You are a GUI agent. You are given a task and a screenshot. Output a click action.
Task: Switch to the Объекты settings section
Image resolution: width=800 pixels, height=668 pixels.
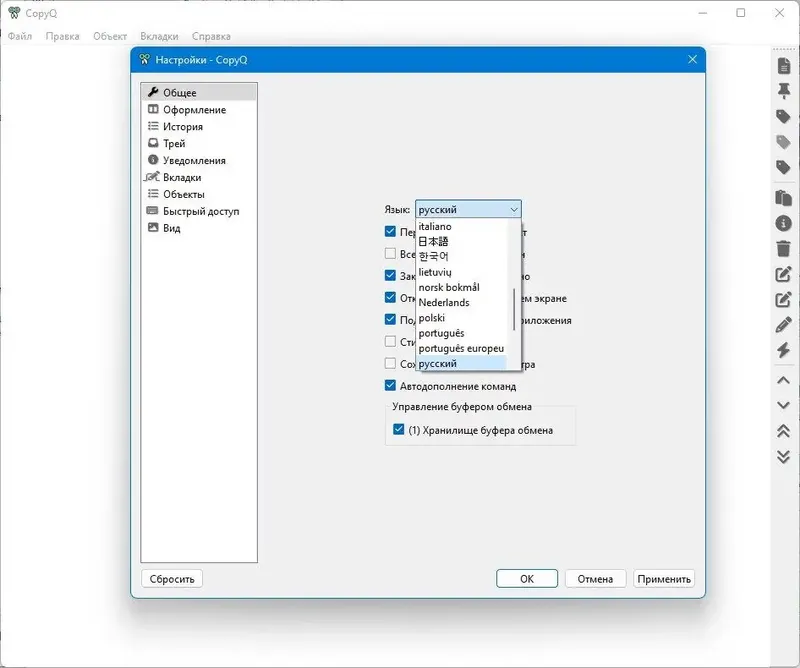pyautogui.click(x=199, y=194)
